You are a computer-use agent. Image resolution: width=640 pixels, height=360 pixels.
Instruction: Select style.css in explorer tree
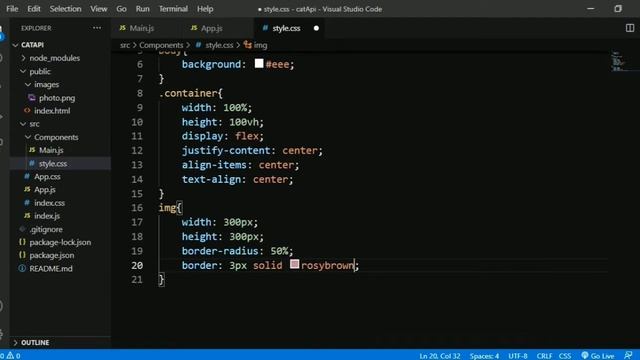[53, 164]
